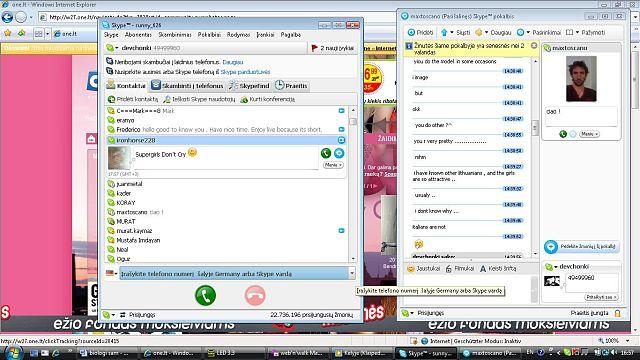The height and width of the screenshot is (360, 640).
Task: Open the Skambinimai menu
Action: point(175,35)
